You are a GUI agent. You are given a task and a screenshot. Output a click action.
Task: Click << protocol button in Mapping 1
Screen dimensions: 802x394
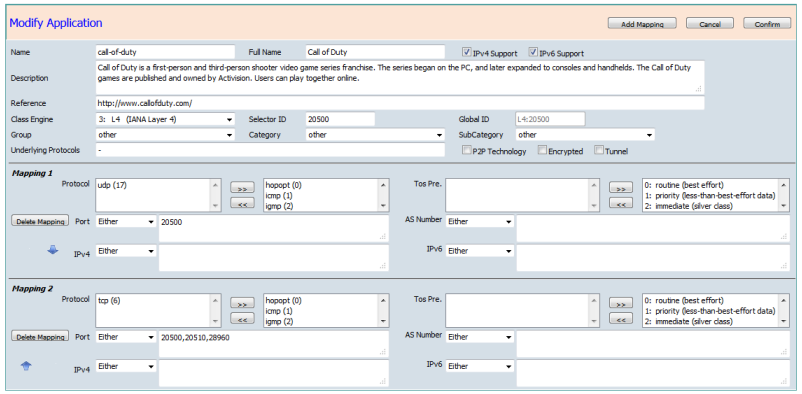(x=242, y=203)
